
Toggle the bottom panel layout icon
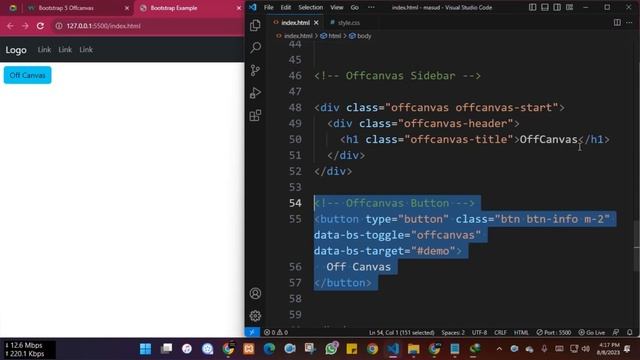tap(544, 7)
